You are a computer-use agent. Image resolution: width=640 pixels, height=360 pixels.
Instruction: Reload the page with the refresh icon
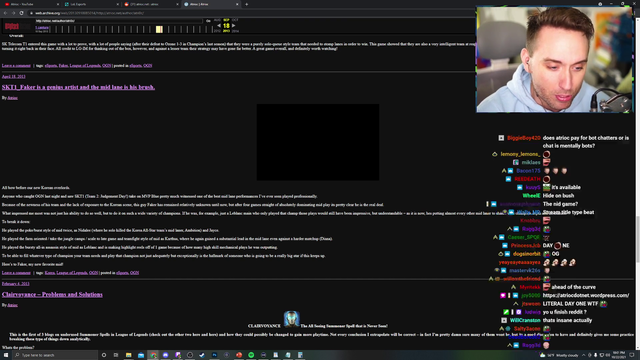click(21, 13)
